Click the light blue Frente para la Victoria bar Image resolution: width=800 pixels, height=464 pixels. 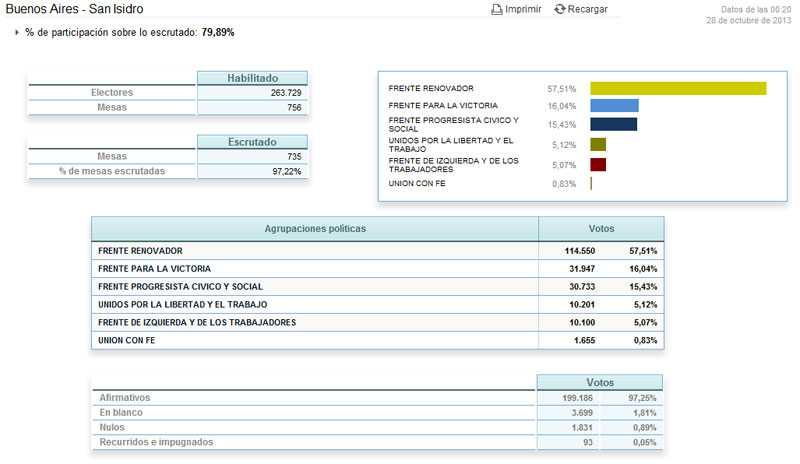tap(614, 106)
